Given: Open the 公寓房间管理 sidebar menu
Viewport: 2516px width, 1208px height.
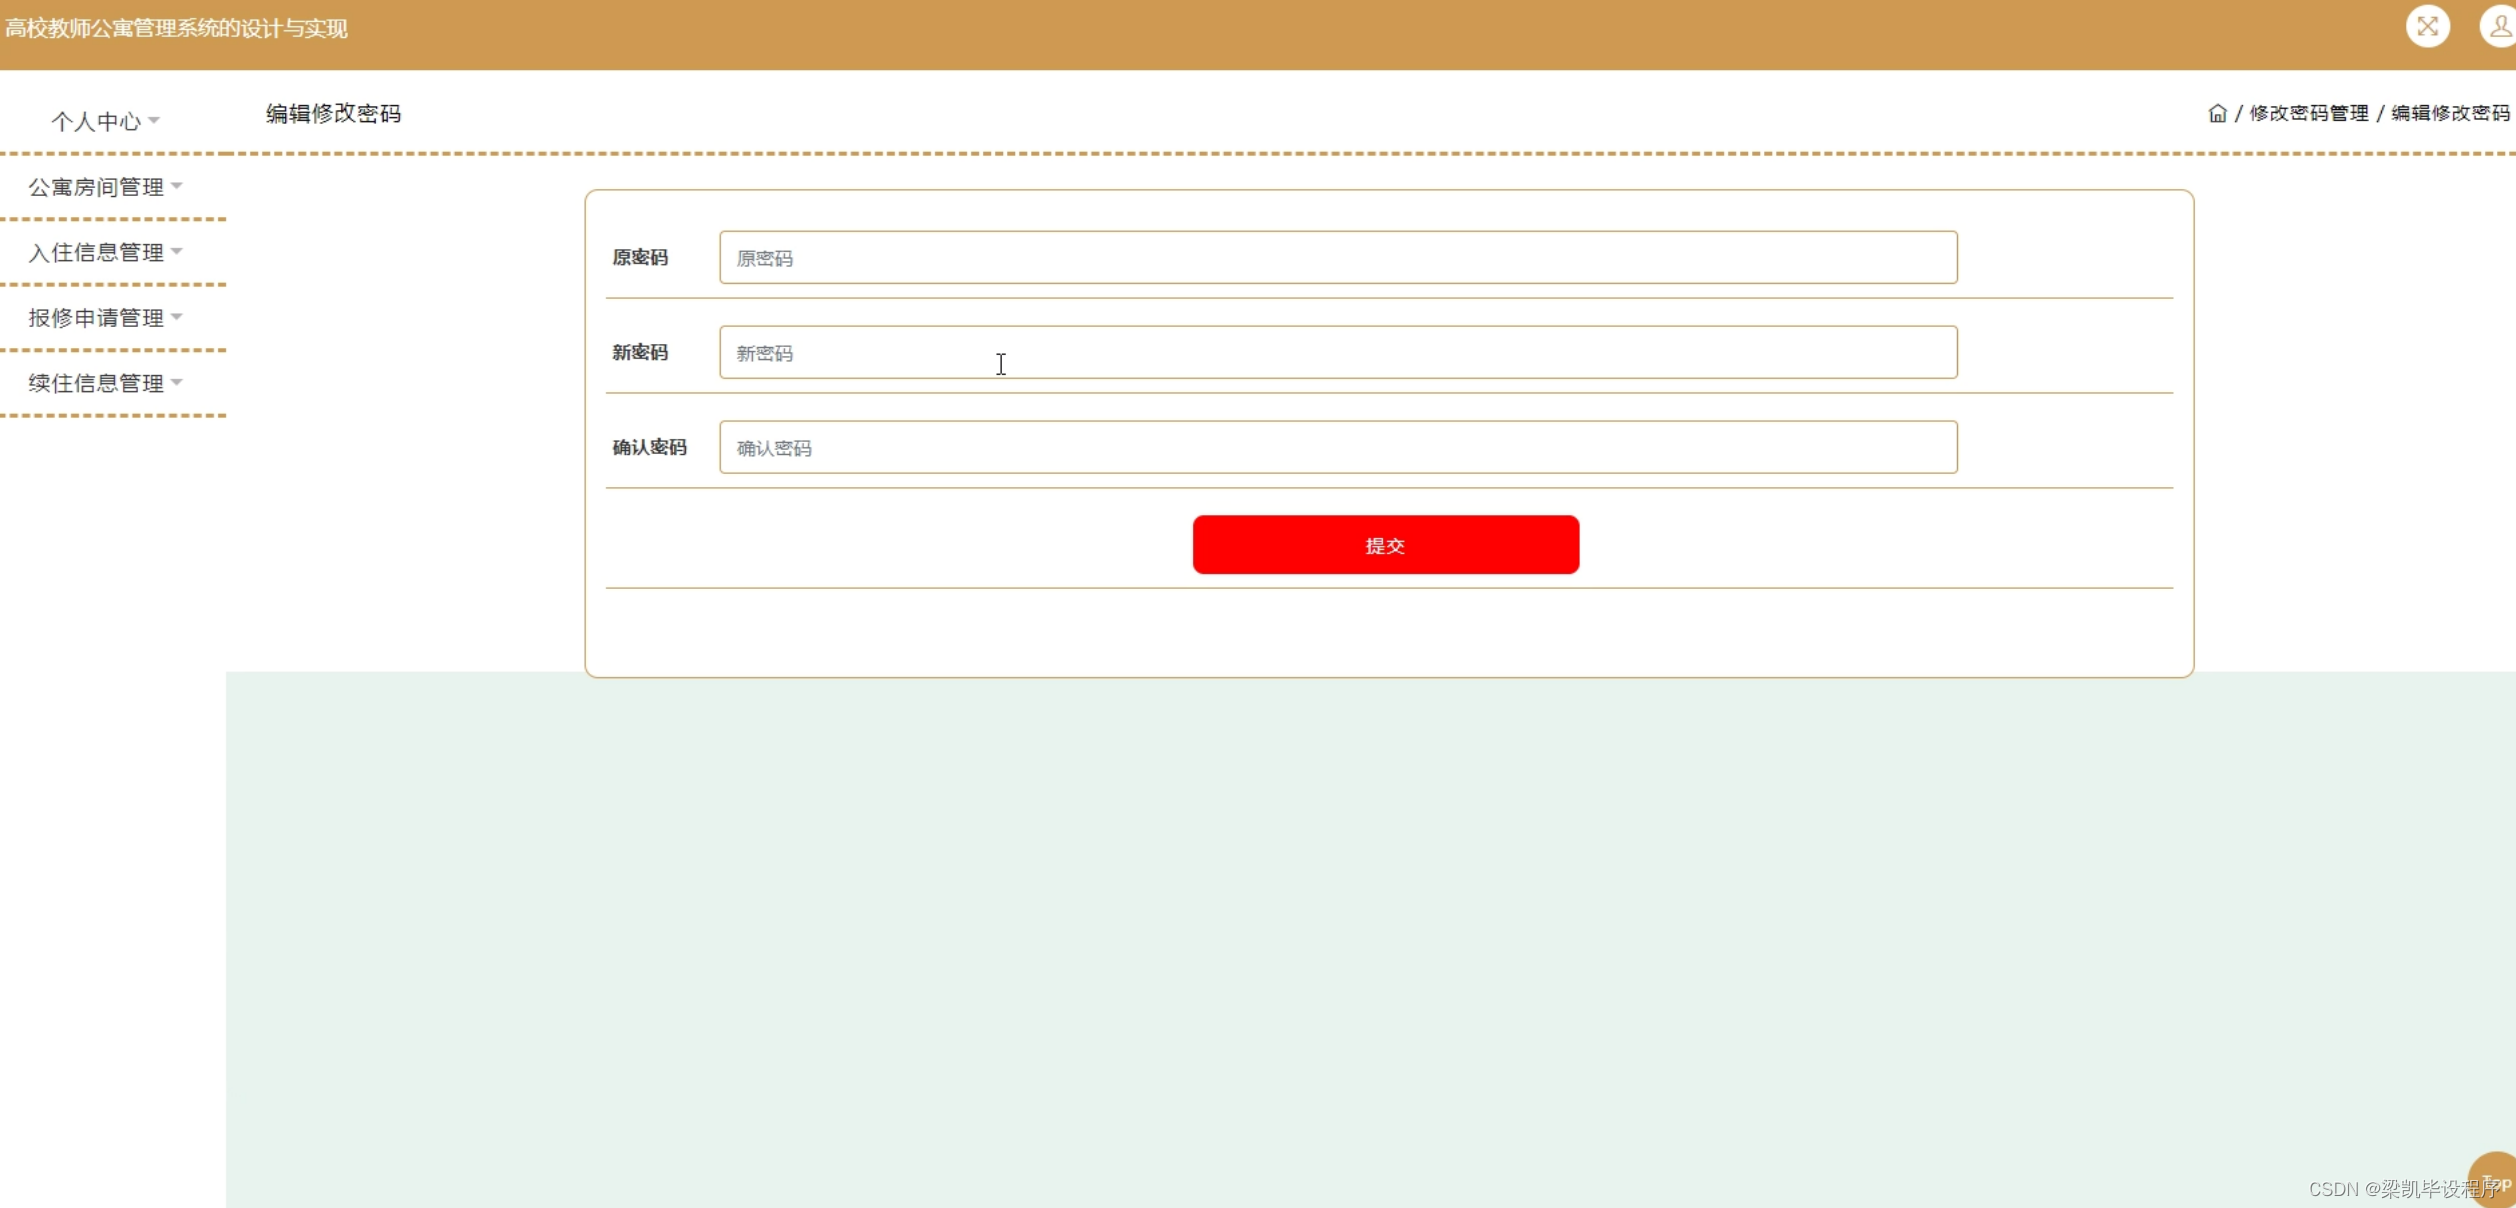Looking at the screenshot, I should click(96, 187).
